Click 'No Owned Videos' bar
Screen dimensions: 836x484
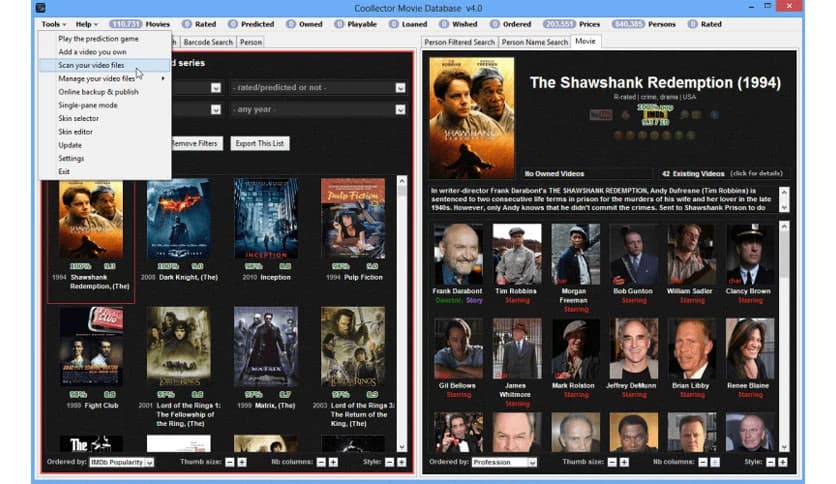(x=586, y=174)
